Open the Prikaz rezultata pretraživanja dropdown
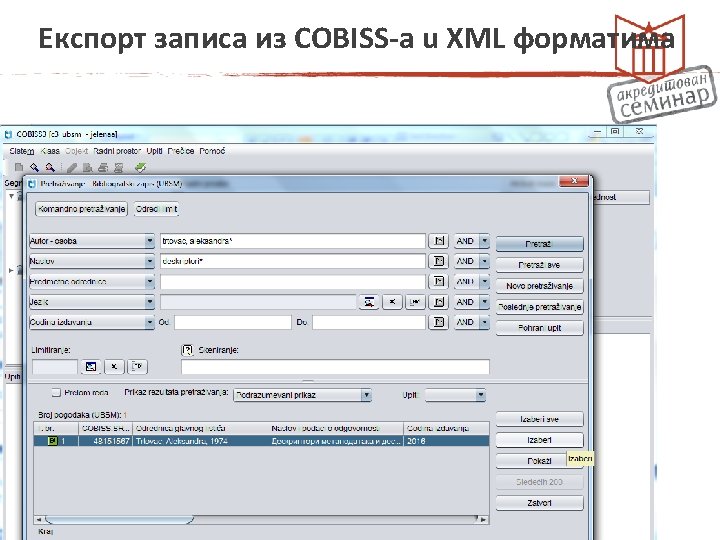This screenshot has width=720, height=540. (x=366, y=395)
